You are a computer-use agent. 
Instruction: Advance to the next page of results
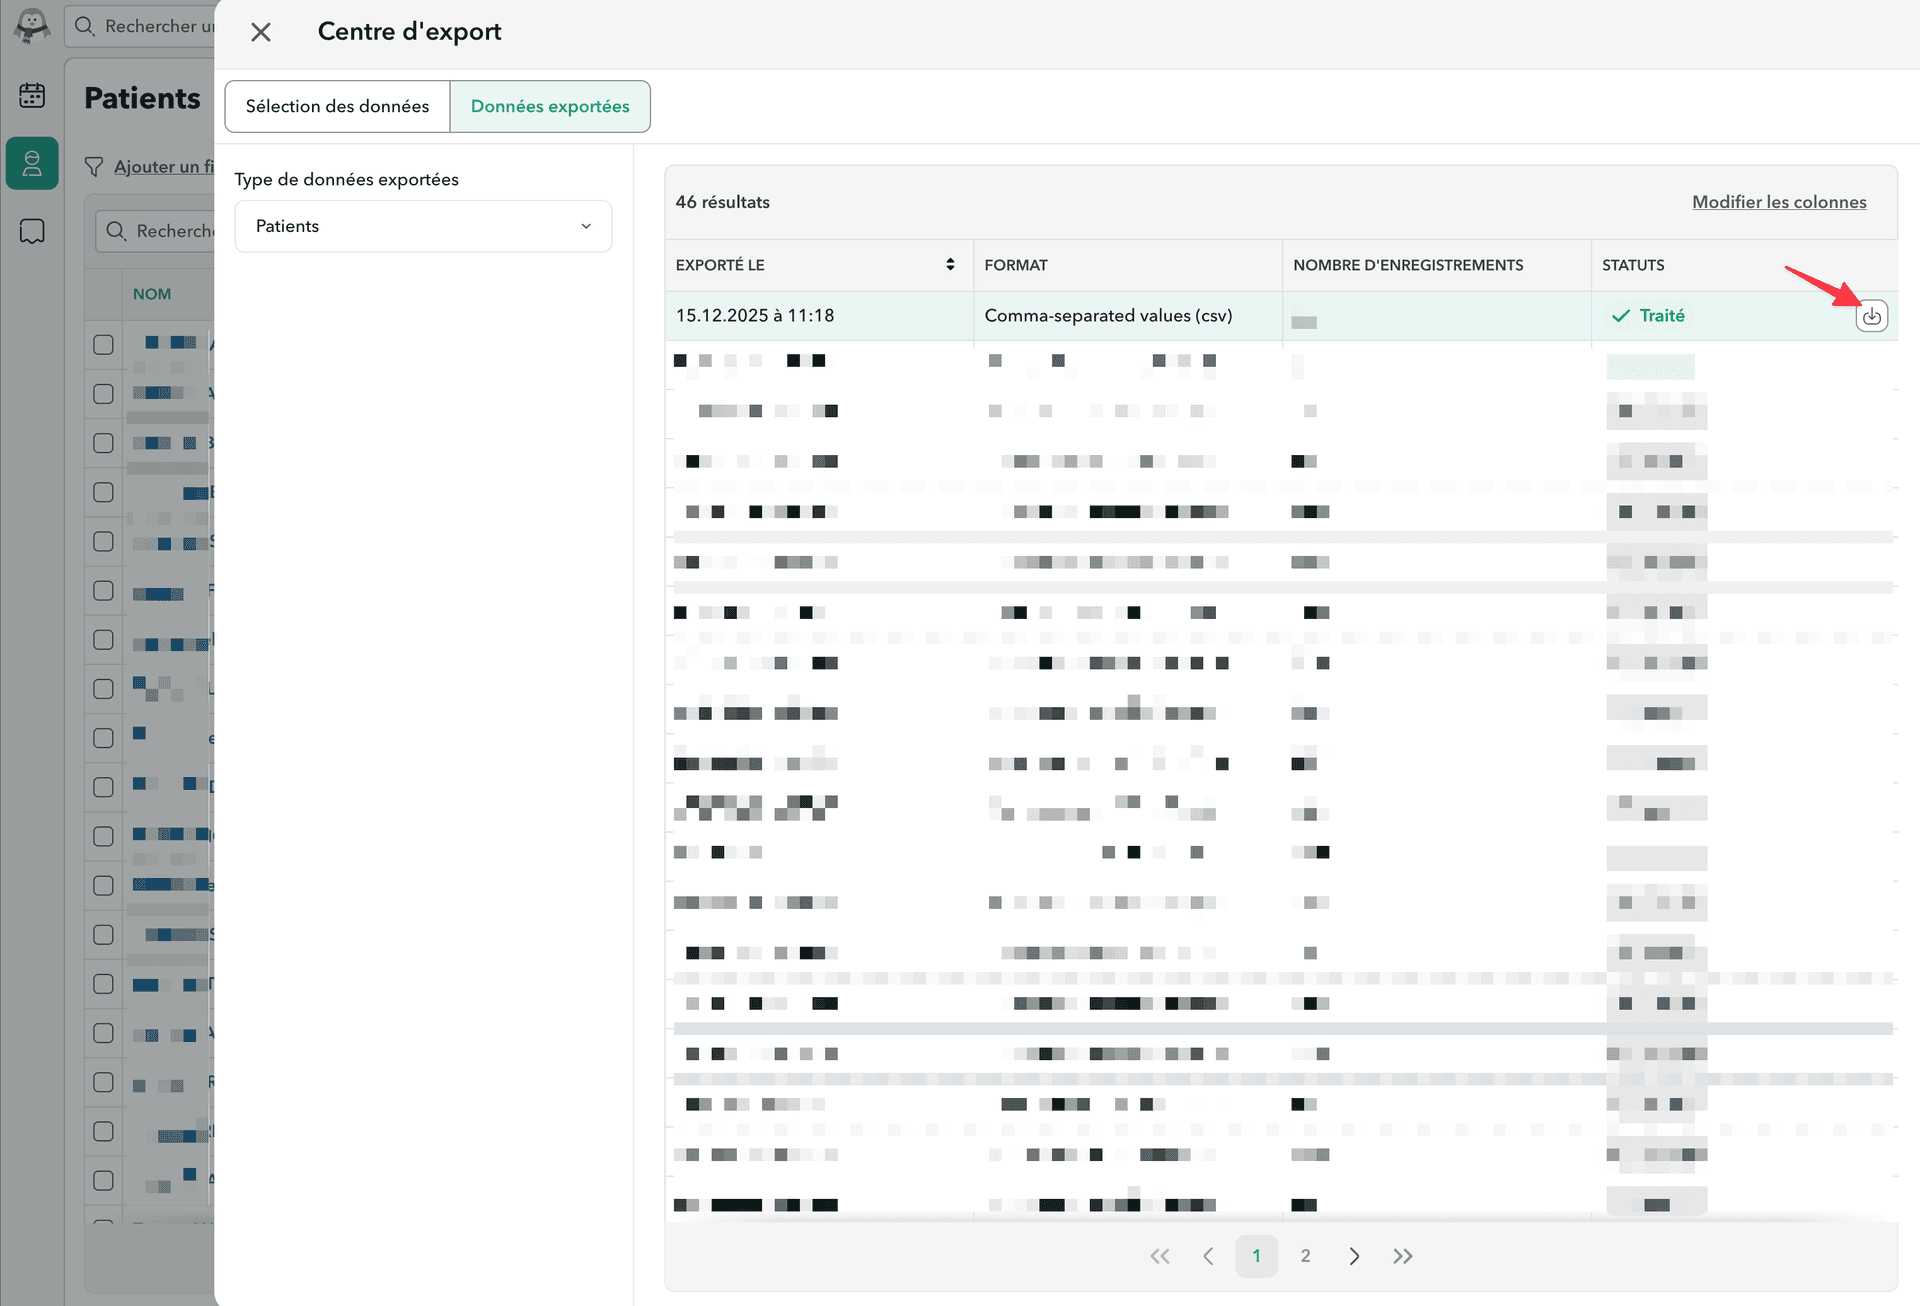tap(1354, 1256)
